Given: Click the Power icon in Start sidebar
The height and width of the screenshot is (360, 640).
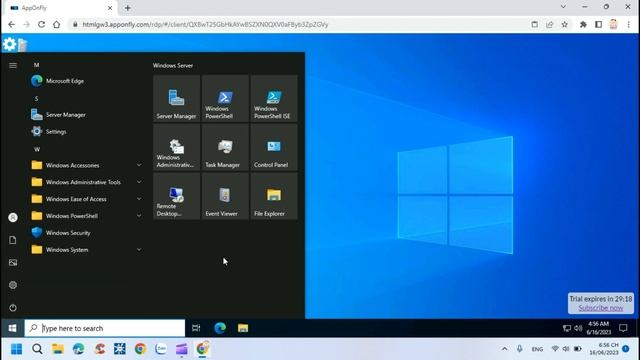Looking at the screenshot, I should [x=13, y=308].
